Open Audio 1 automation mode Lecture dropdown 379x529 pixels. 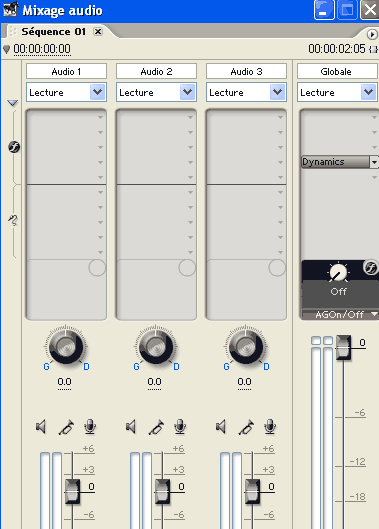coord(97,92)
